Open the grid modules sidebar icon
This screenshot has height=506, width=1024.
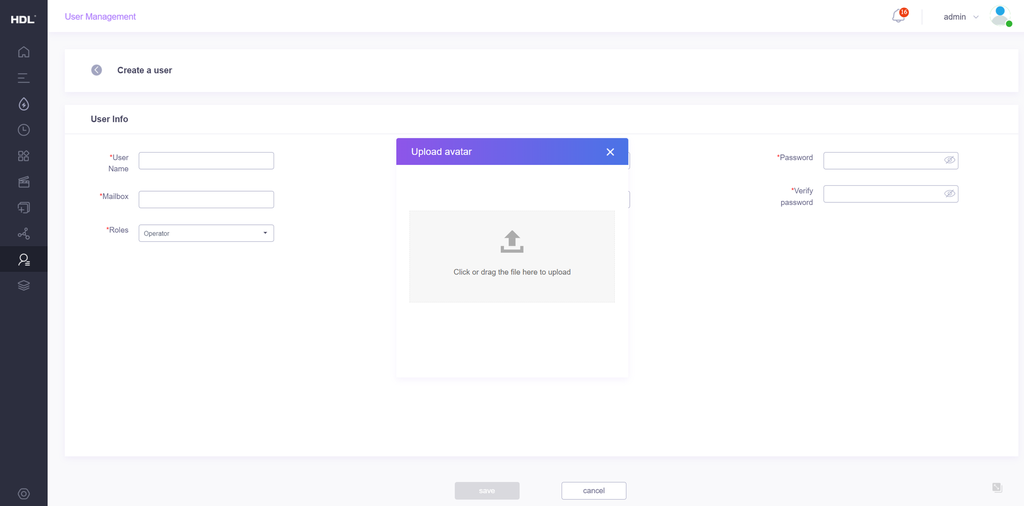pos(24,155)
